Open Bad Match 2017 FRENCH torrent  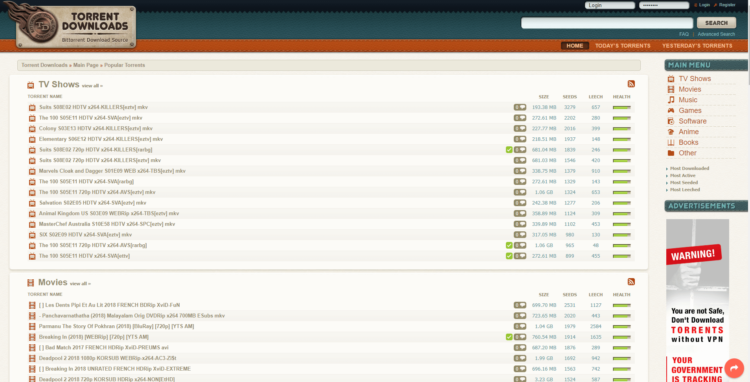coord(104,348)
